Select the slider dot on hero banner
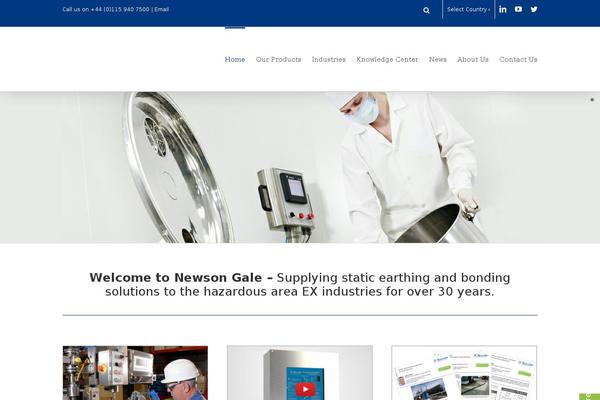Screen dimensions: 600x400 pos(592,100)
